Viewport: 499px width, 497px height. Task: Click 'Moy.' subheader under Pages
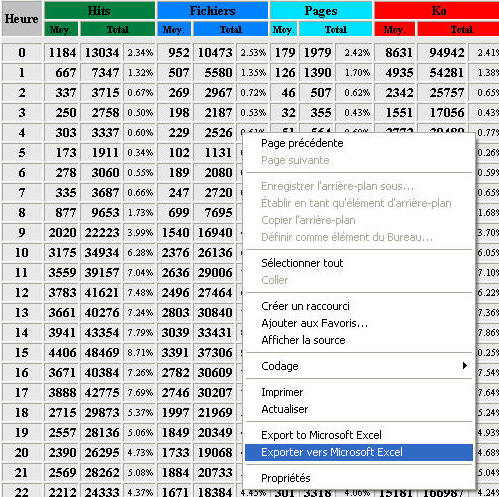coord(284,29)
